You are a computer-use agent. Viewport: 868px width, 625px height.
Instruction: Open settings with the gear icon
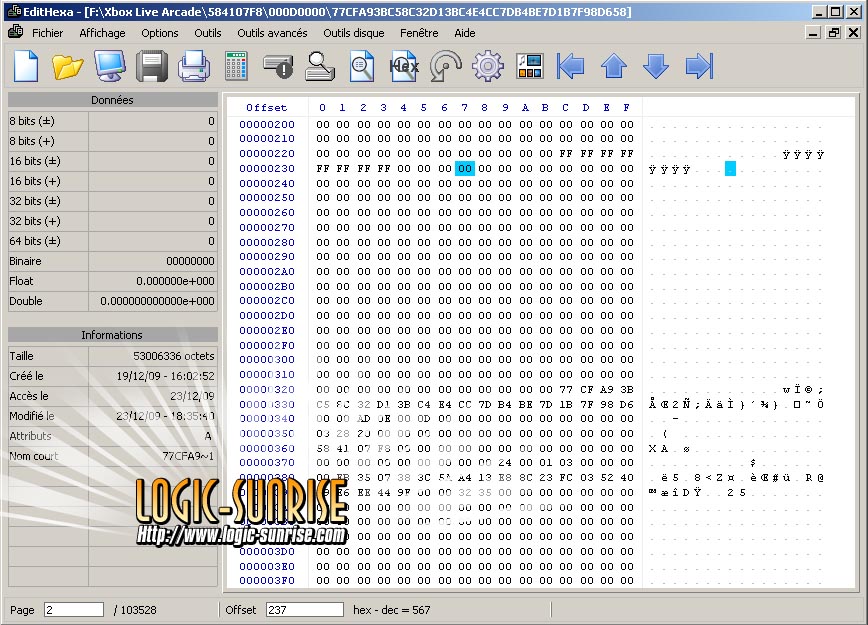coord(488,66)
